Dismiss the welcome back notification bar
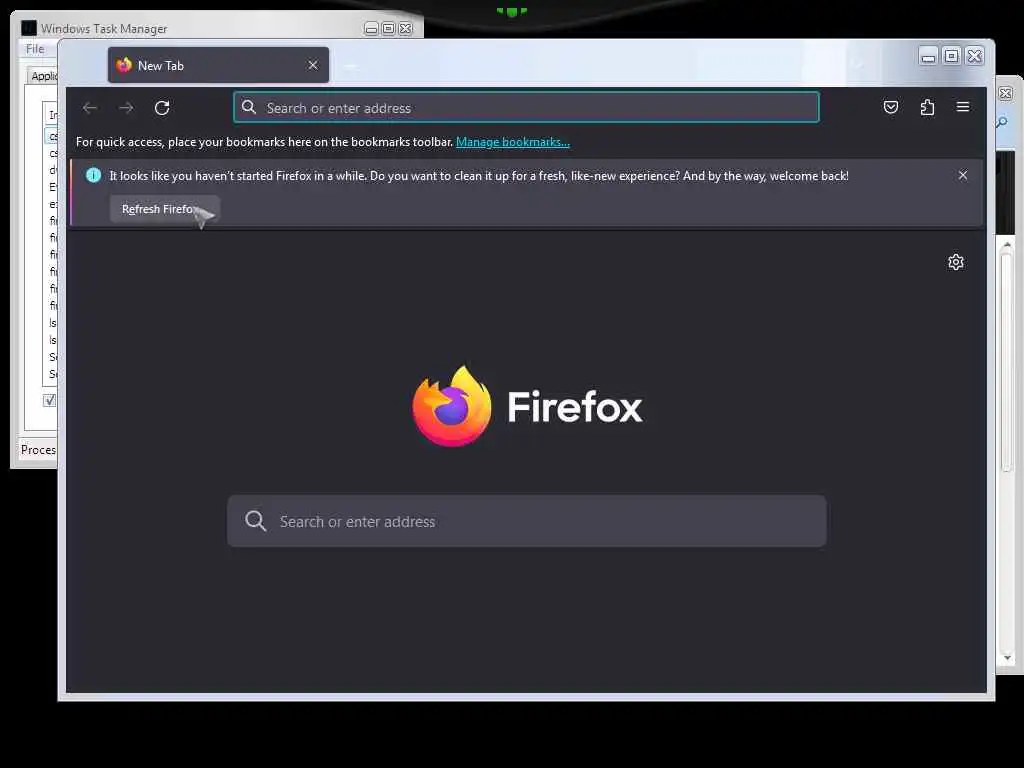This screenshot has height=768, width=1024. pyautogui.click(x=963, y=175)
